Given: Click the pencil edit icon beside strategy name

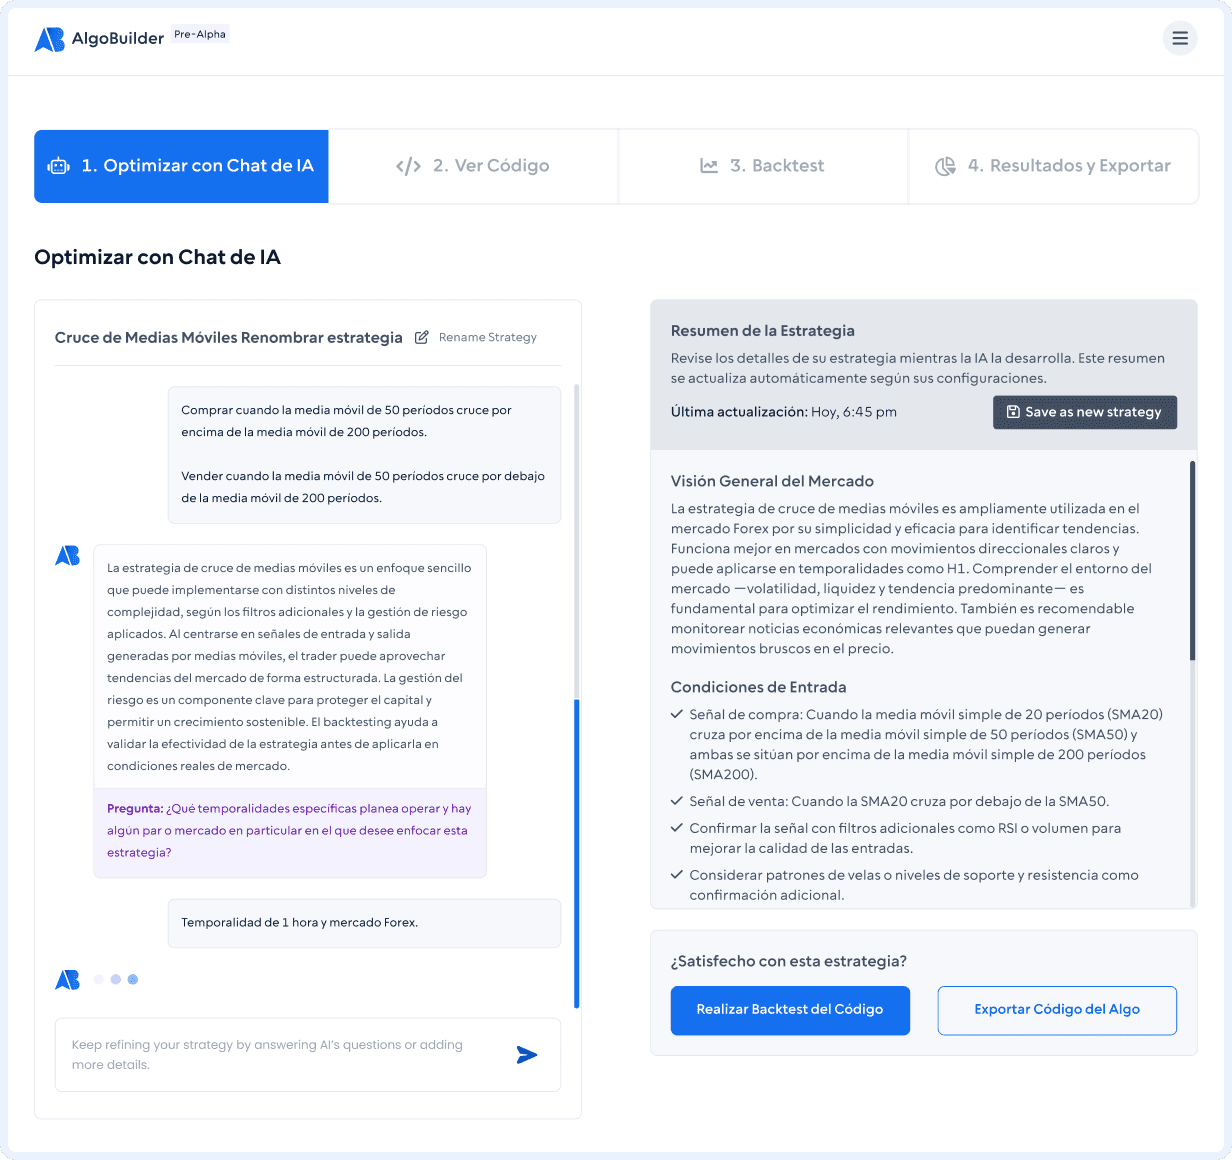Looking at the screenshot, I should 422,337.
